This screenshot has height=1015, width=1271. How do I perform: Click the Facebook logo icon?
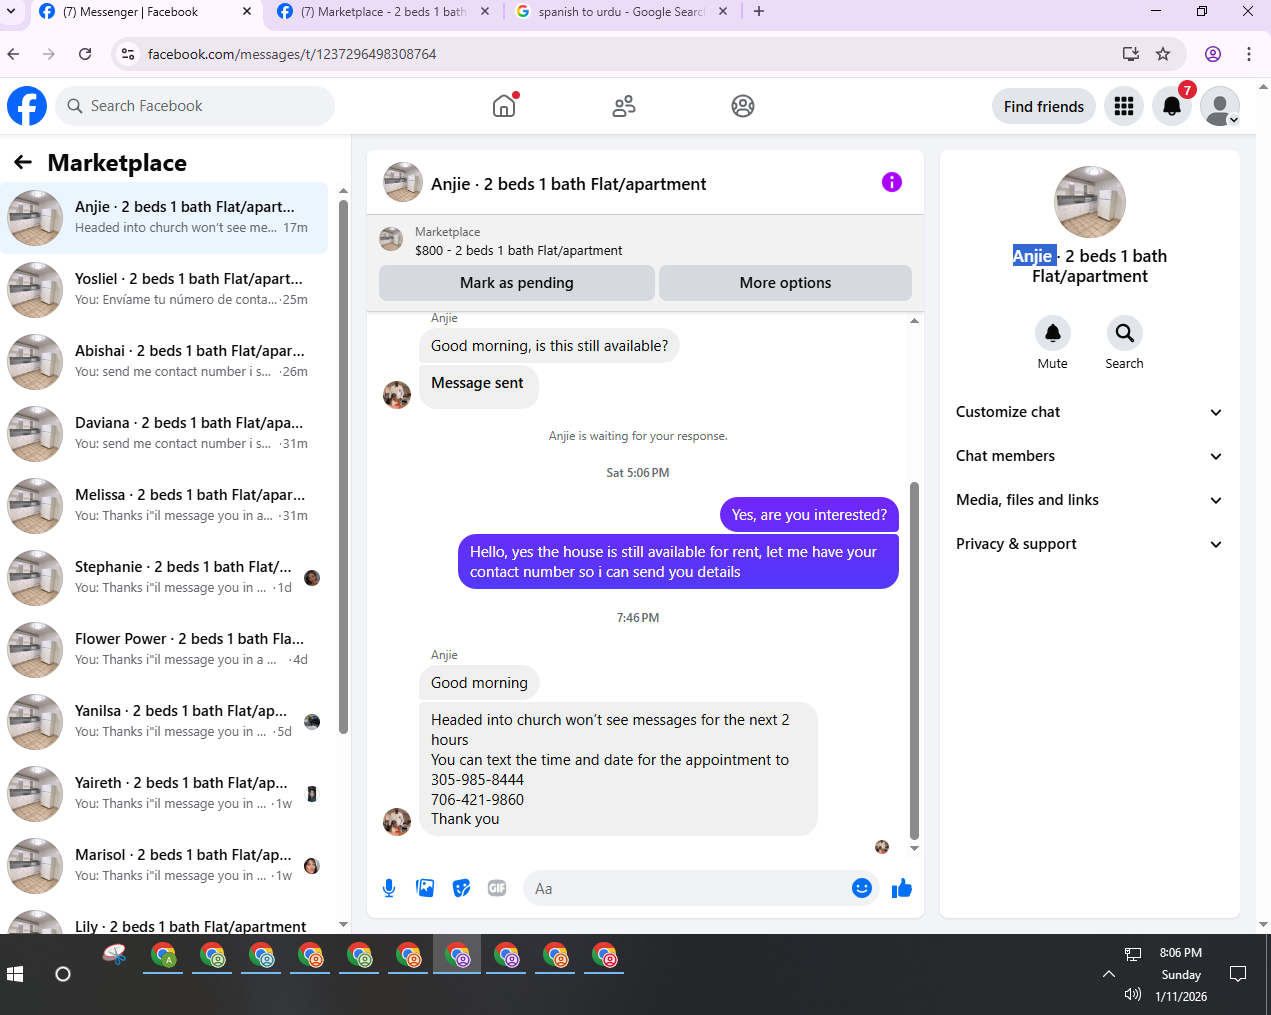click(x=27, y=106)
